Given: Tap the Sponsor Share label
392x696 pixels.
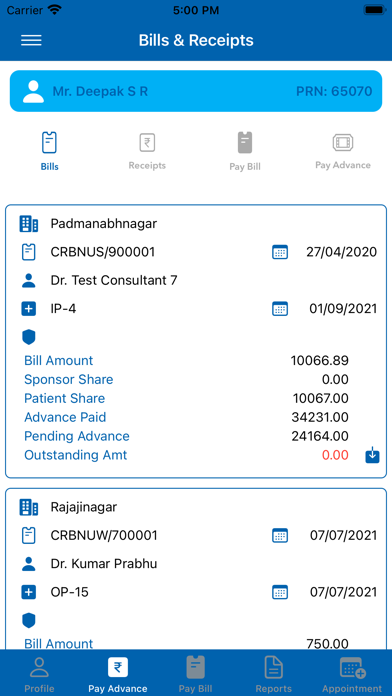Looking at the screenshot, I should (x=69, y=380).
